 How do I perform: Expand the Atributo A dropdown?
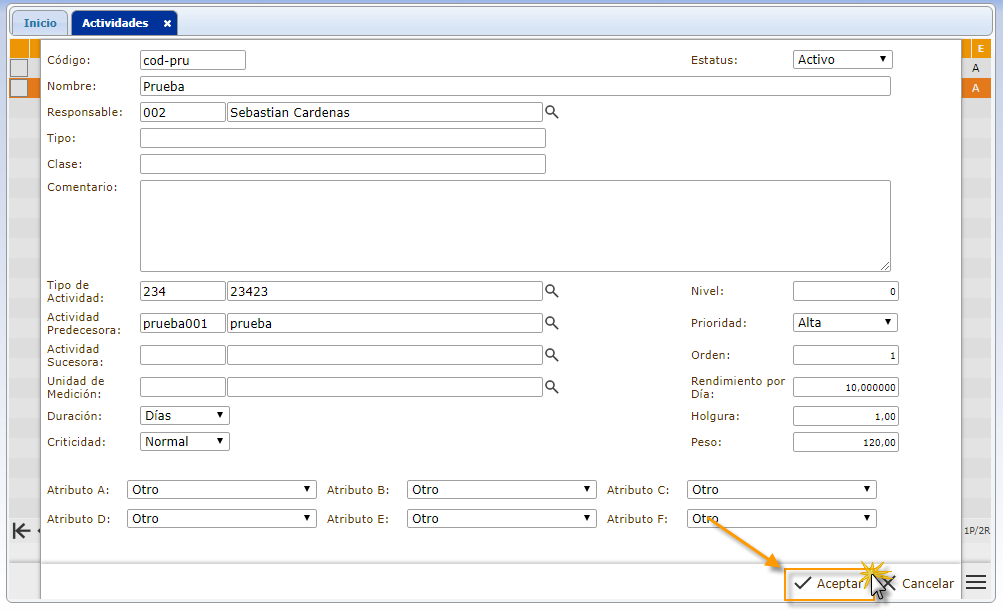[x=222, y=490]
